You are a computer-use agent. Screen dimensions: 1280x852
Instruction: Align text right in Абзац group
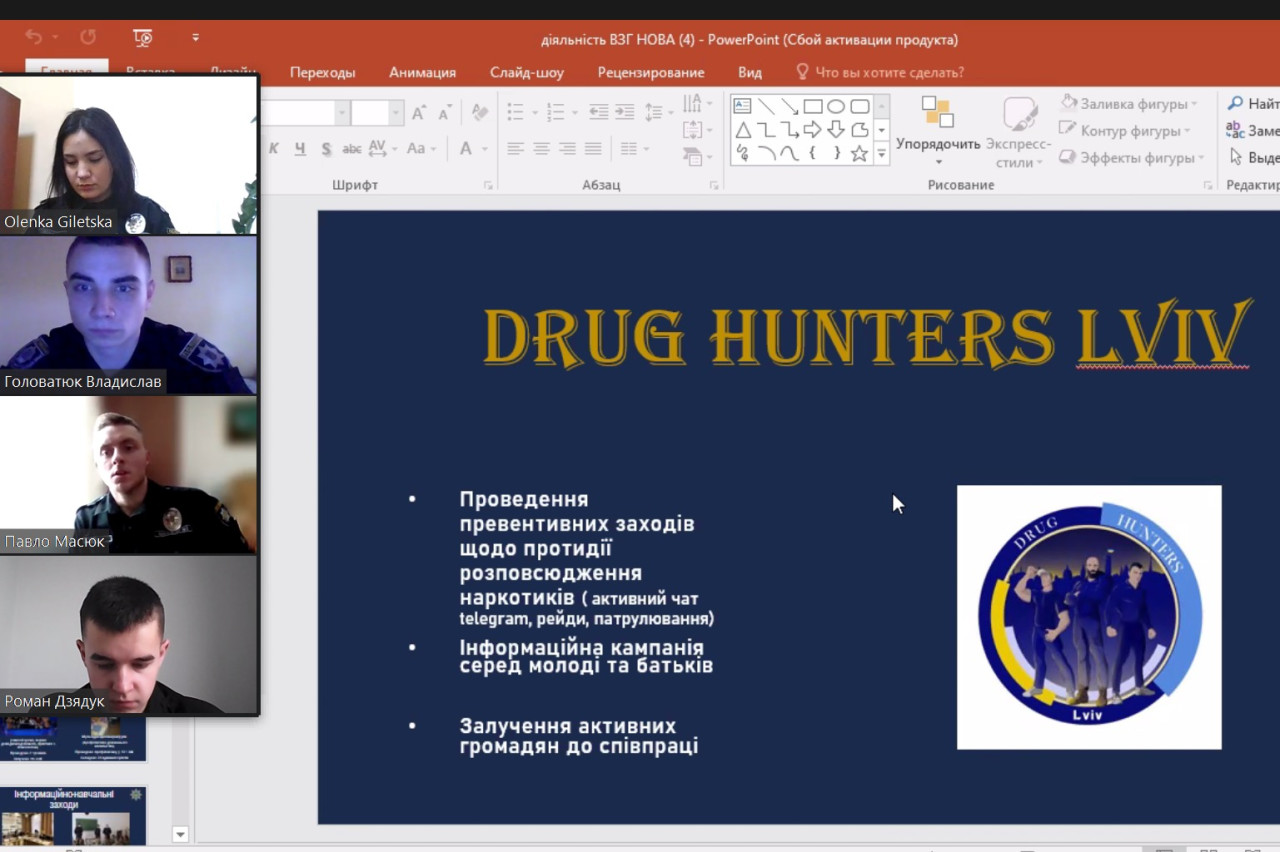coord(567,148)
